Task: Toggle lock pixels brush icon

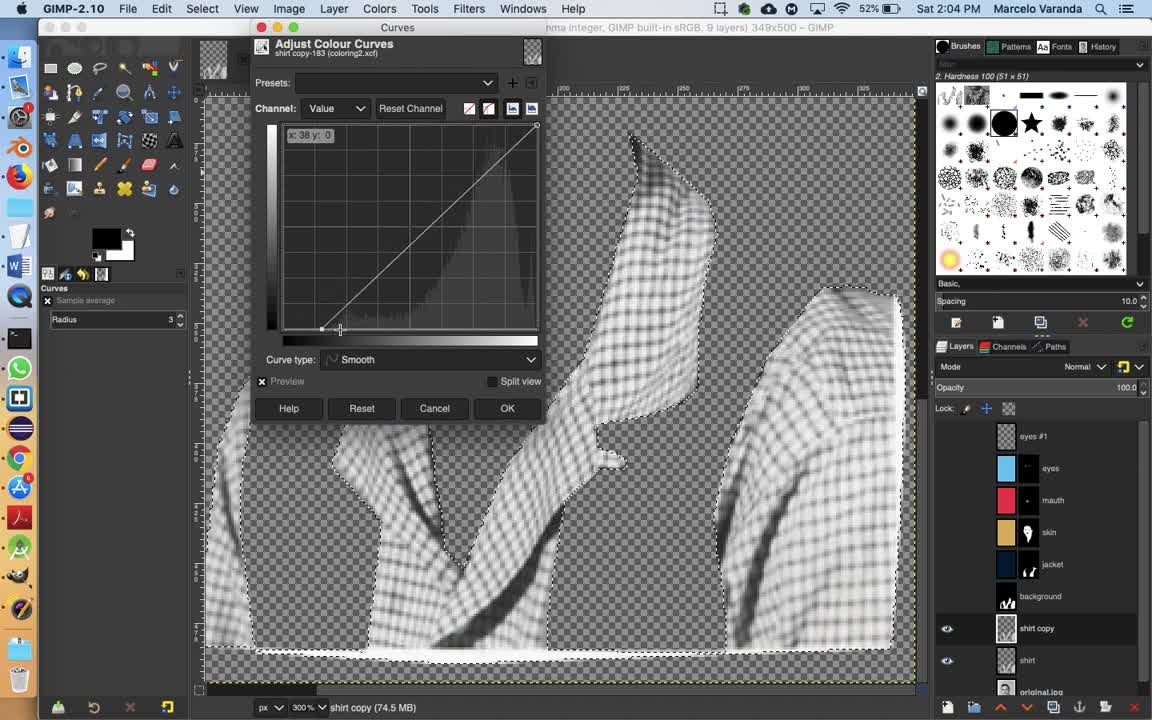Action: click(966, 409)
